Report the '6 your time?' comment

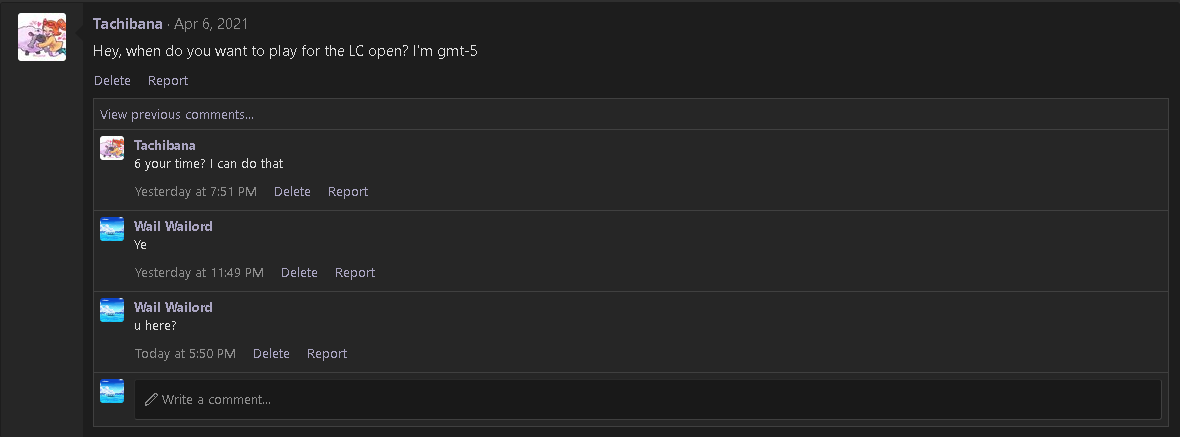(348, 191)
